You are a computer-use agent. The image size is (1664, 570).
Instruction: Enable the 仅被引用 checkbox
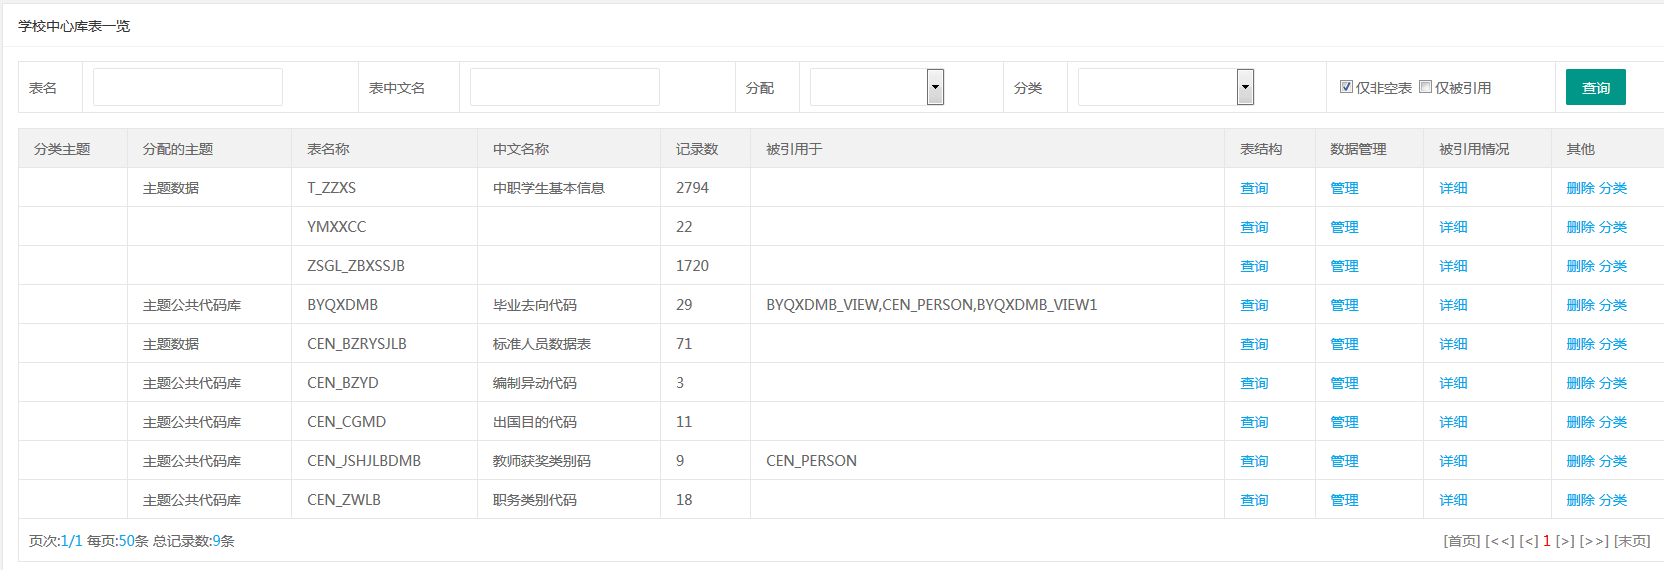pyautogui.click(x=1426, y=87)
